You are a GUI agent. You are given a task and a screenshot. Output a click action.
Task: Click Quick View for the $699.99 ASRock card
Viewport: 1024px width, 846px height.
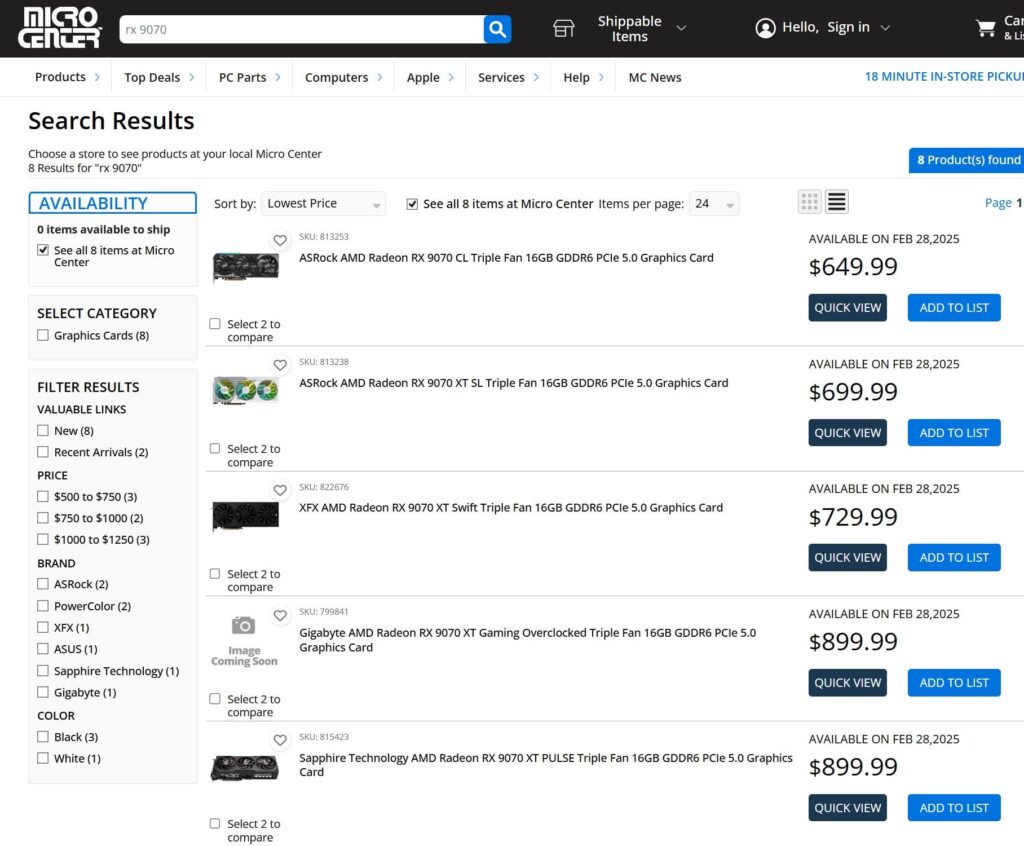tap(848, 432)
